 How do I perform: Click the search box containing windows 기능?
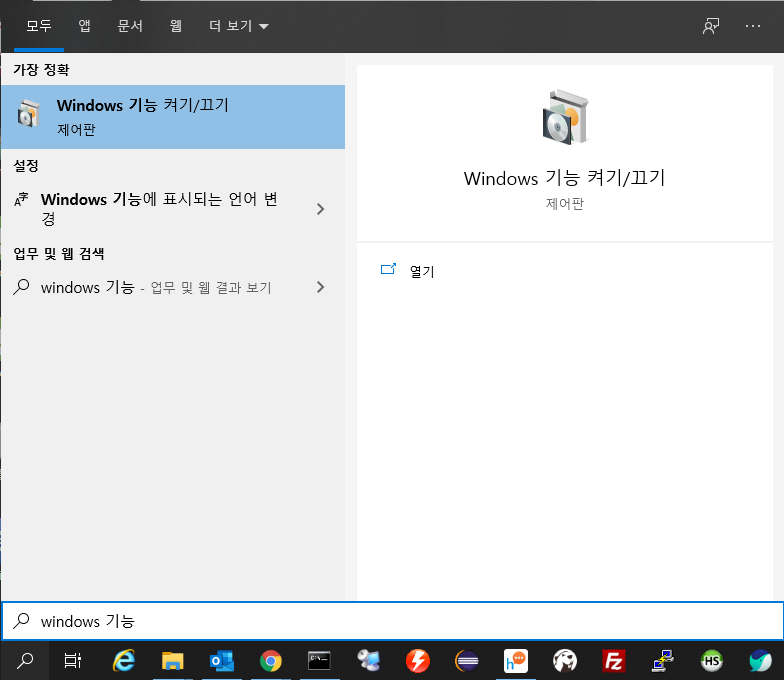pyautogui.click(x=392, y=621)
